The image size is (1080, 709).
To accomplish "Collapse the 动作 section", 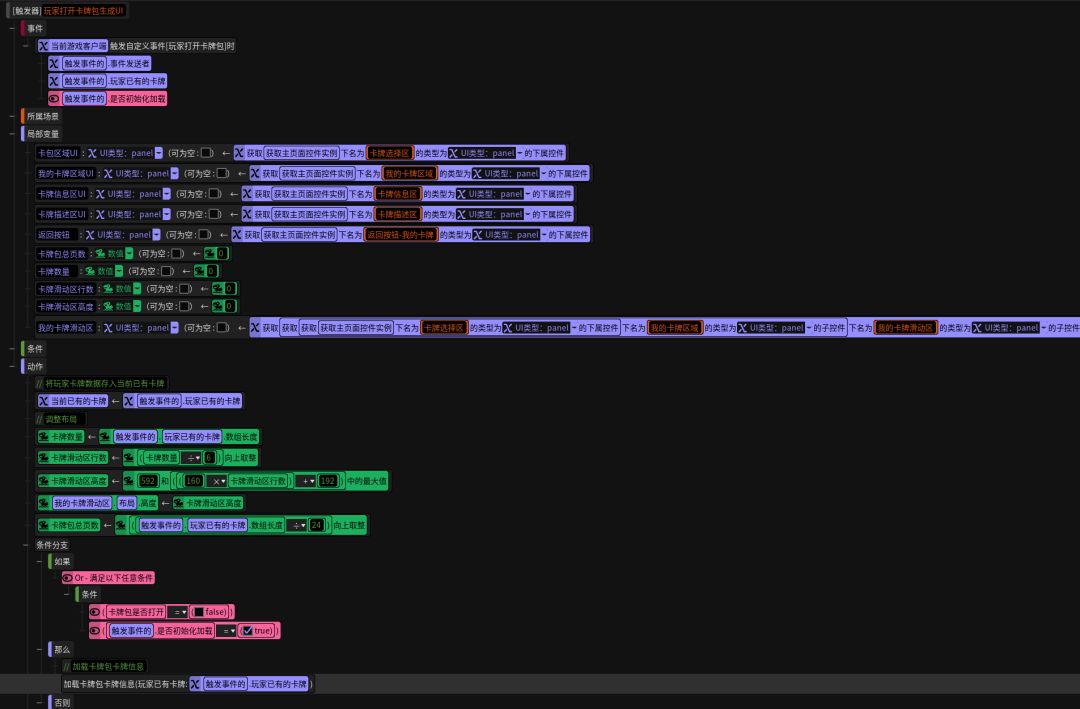I will (x=12, y=367).
